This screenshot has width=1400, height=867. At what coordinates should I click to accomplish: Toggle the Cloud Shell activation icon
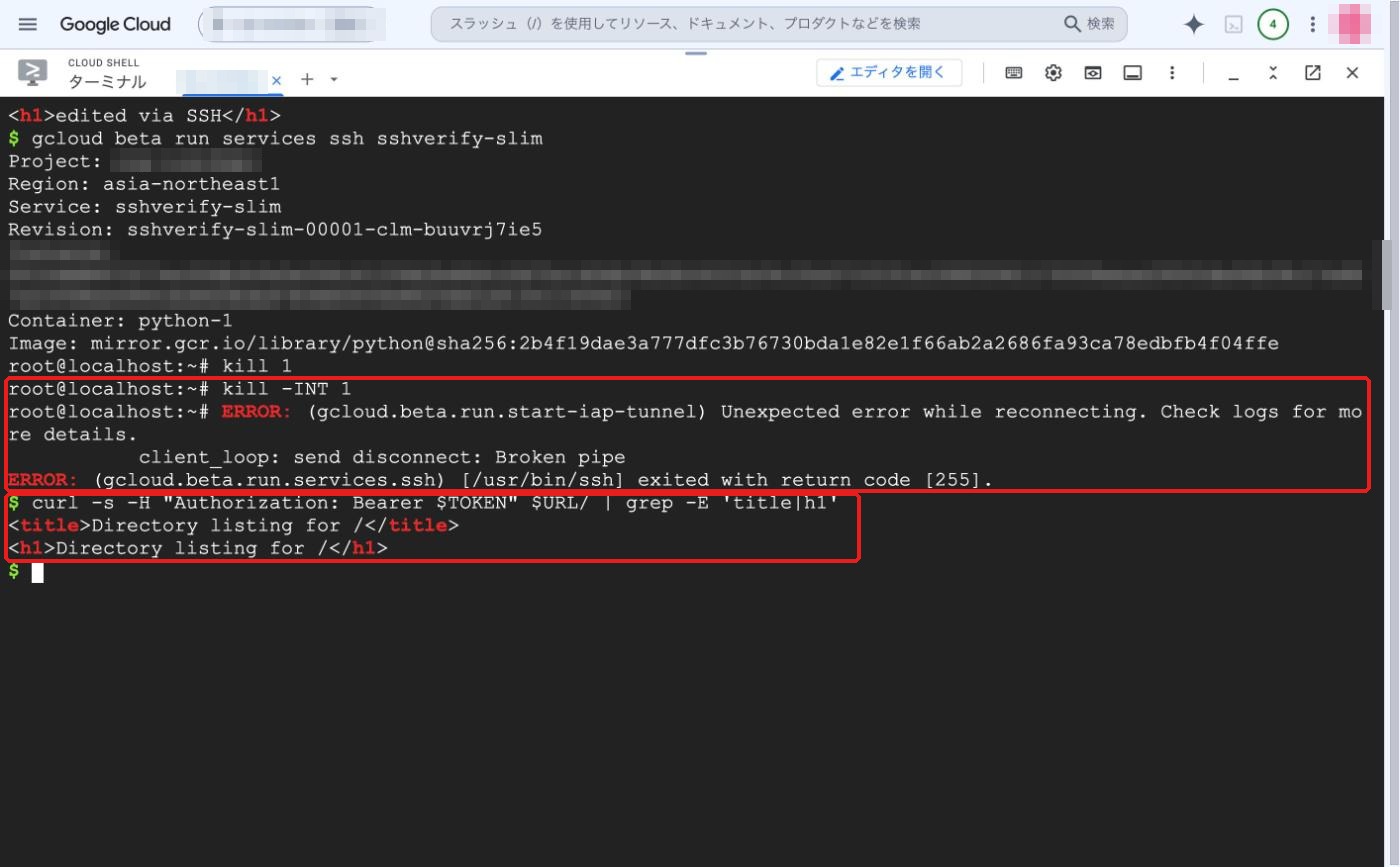coord(1234,25)
